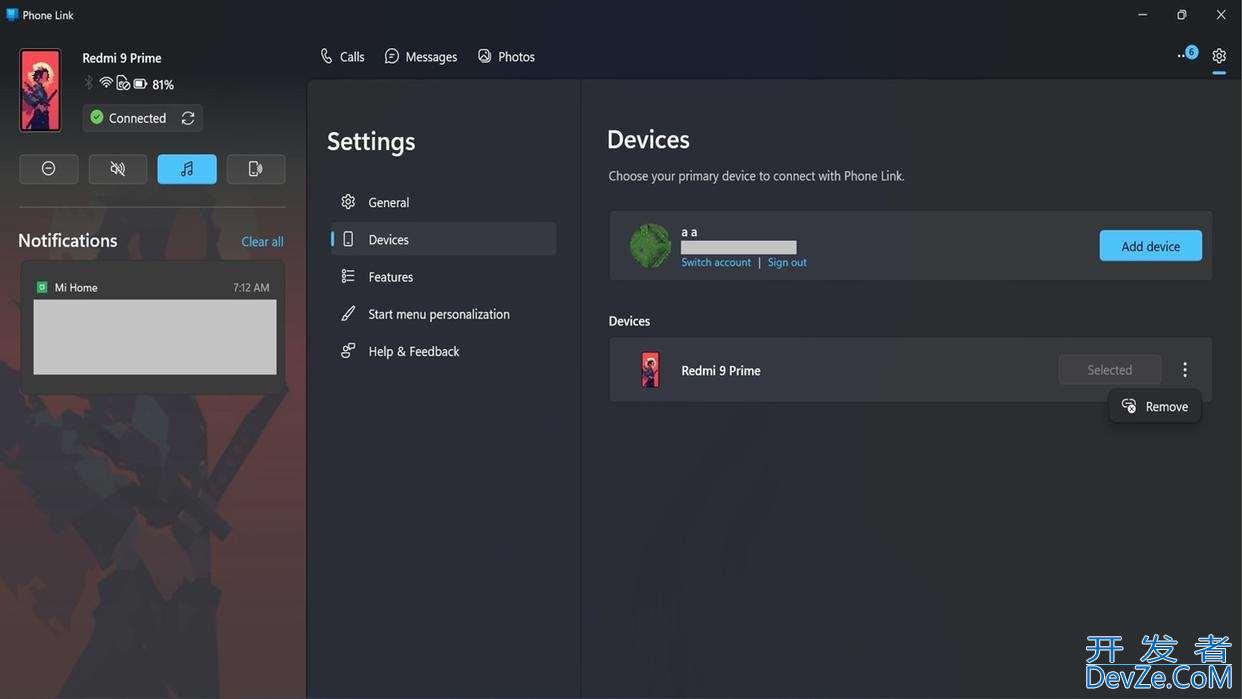
Task: Click the Connected status label
Action: pos(137,118)
